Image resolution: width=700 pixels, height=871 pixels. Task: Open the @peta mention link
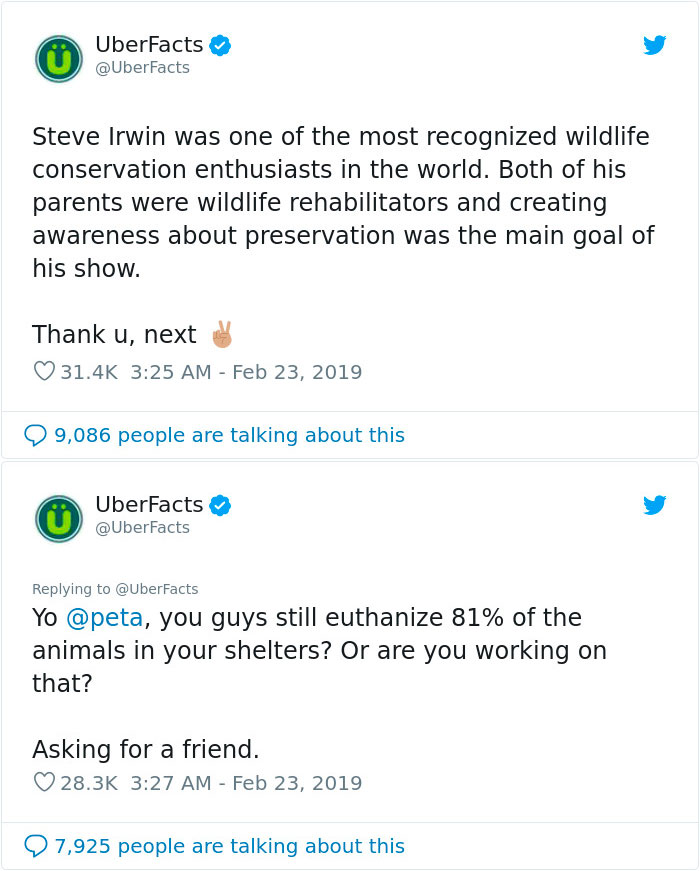103,618
